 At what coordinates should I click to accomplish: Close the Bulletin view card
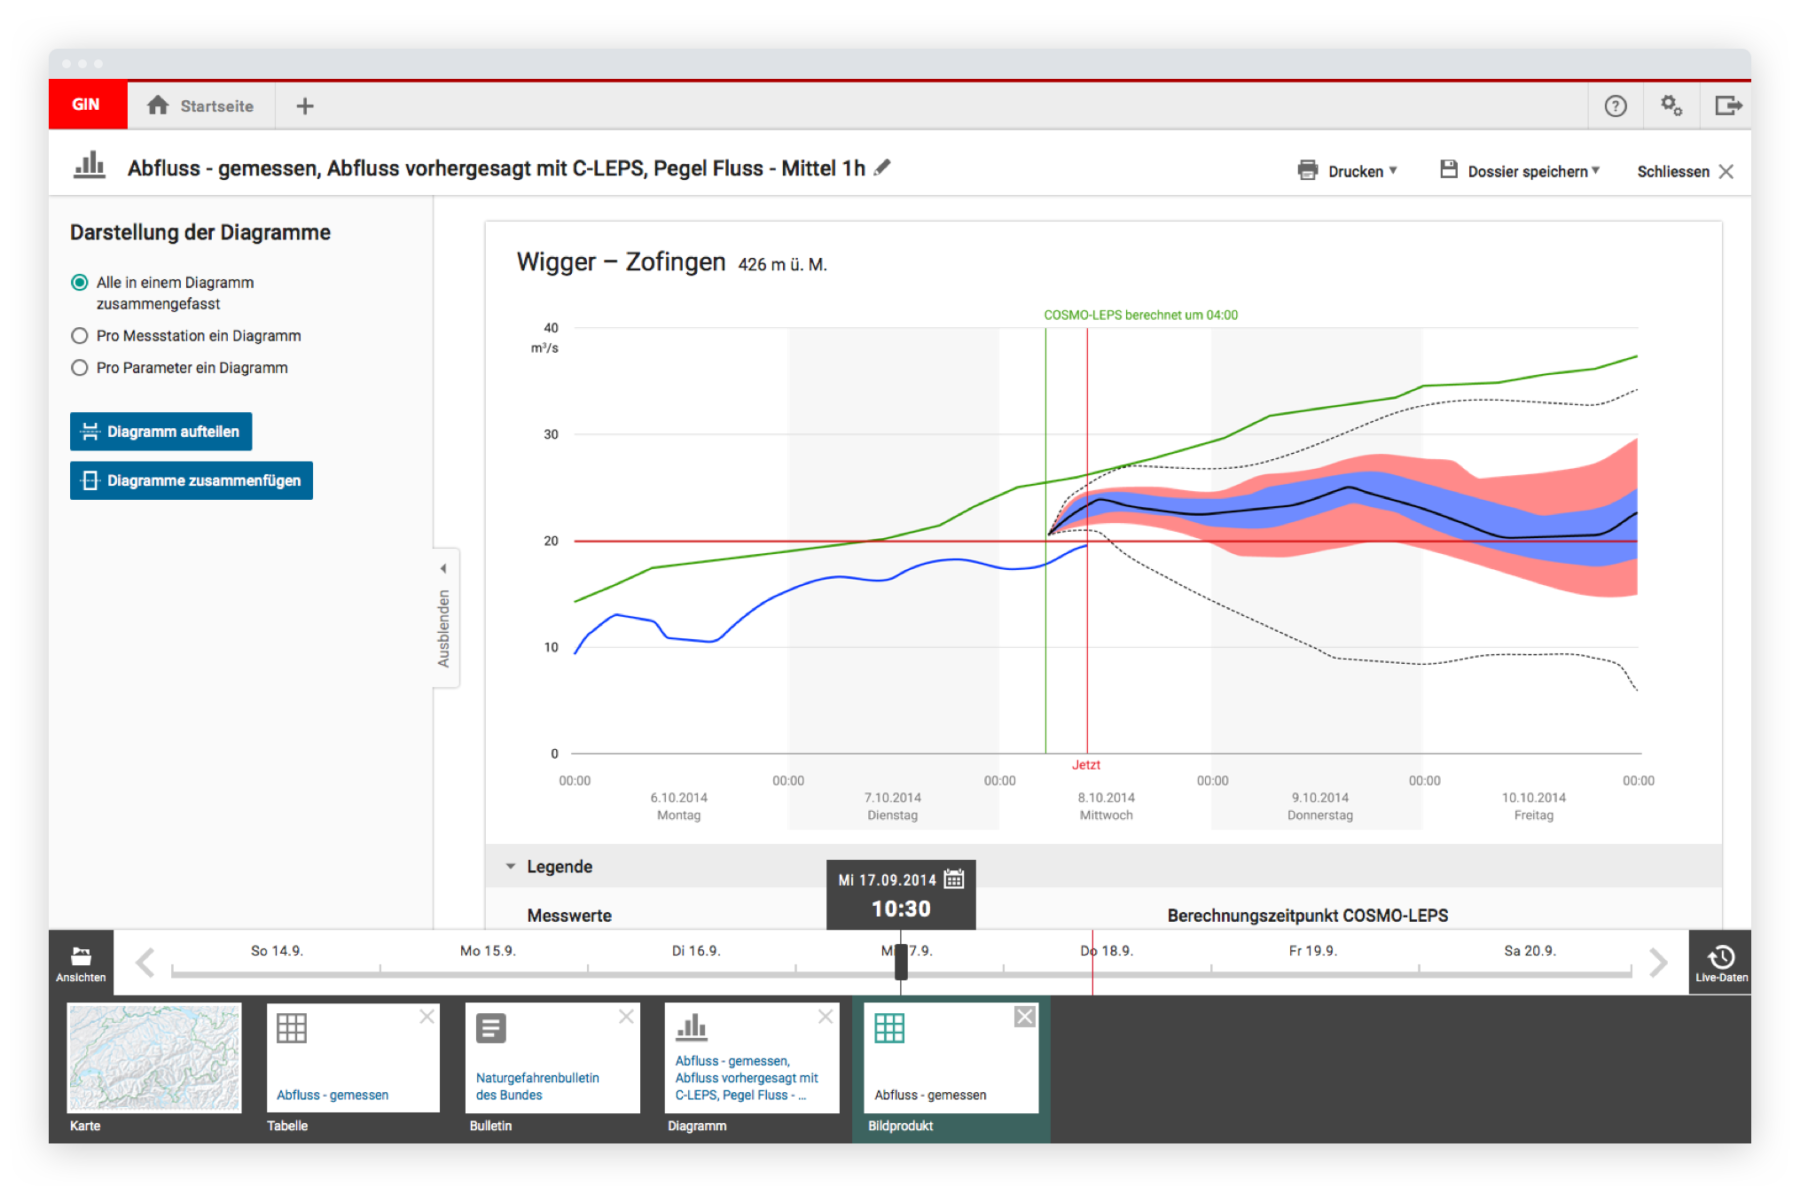point(626,1016)
